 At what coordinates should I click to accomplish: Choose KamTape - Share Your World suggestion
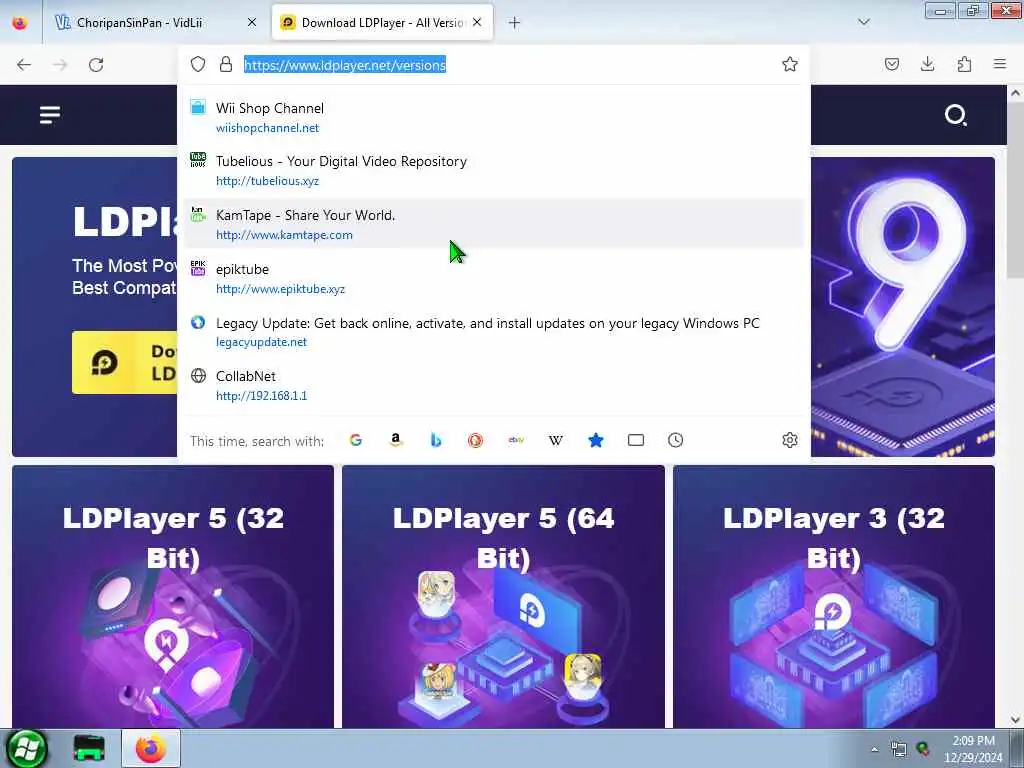click(x=493, y=224)
